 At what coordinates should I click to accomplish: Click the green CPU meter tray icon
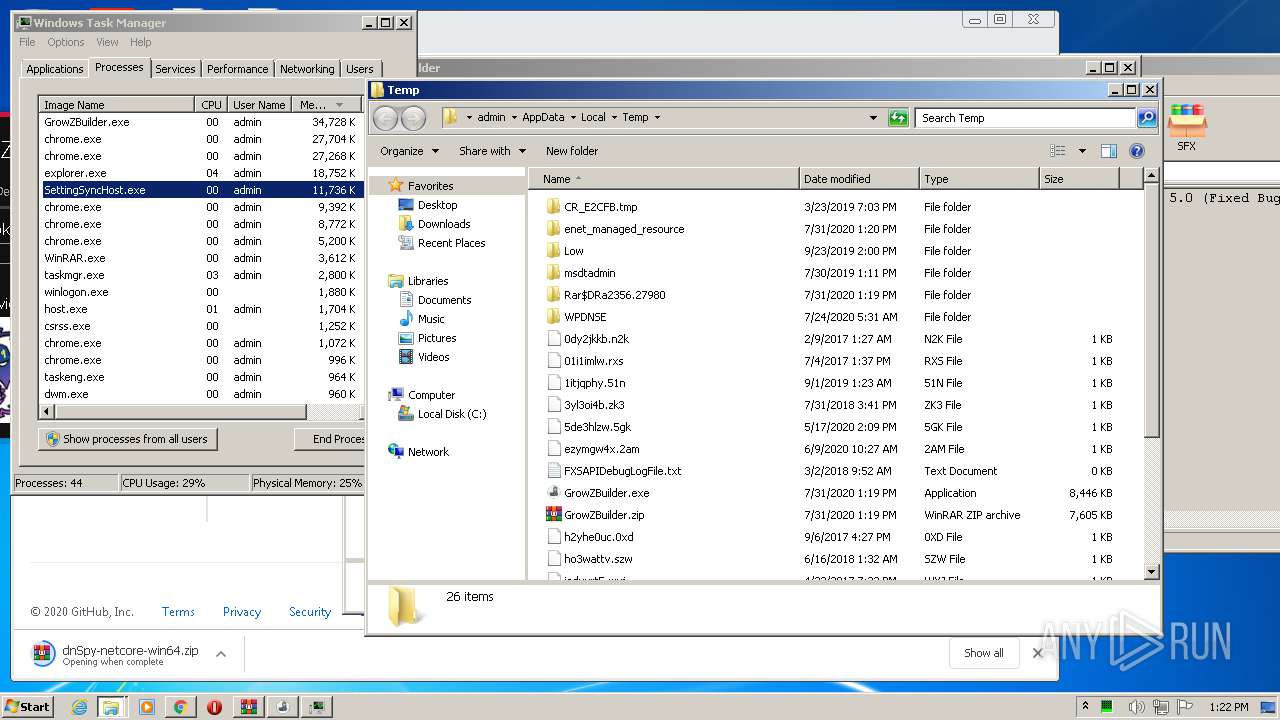(x=1107, y=707)
